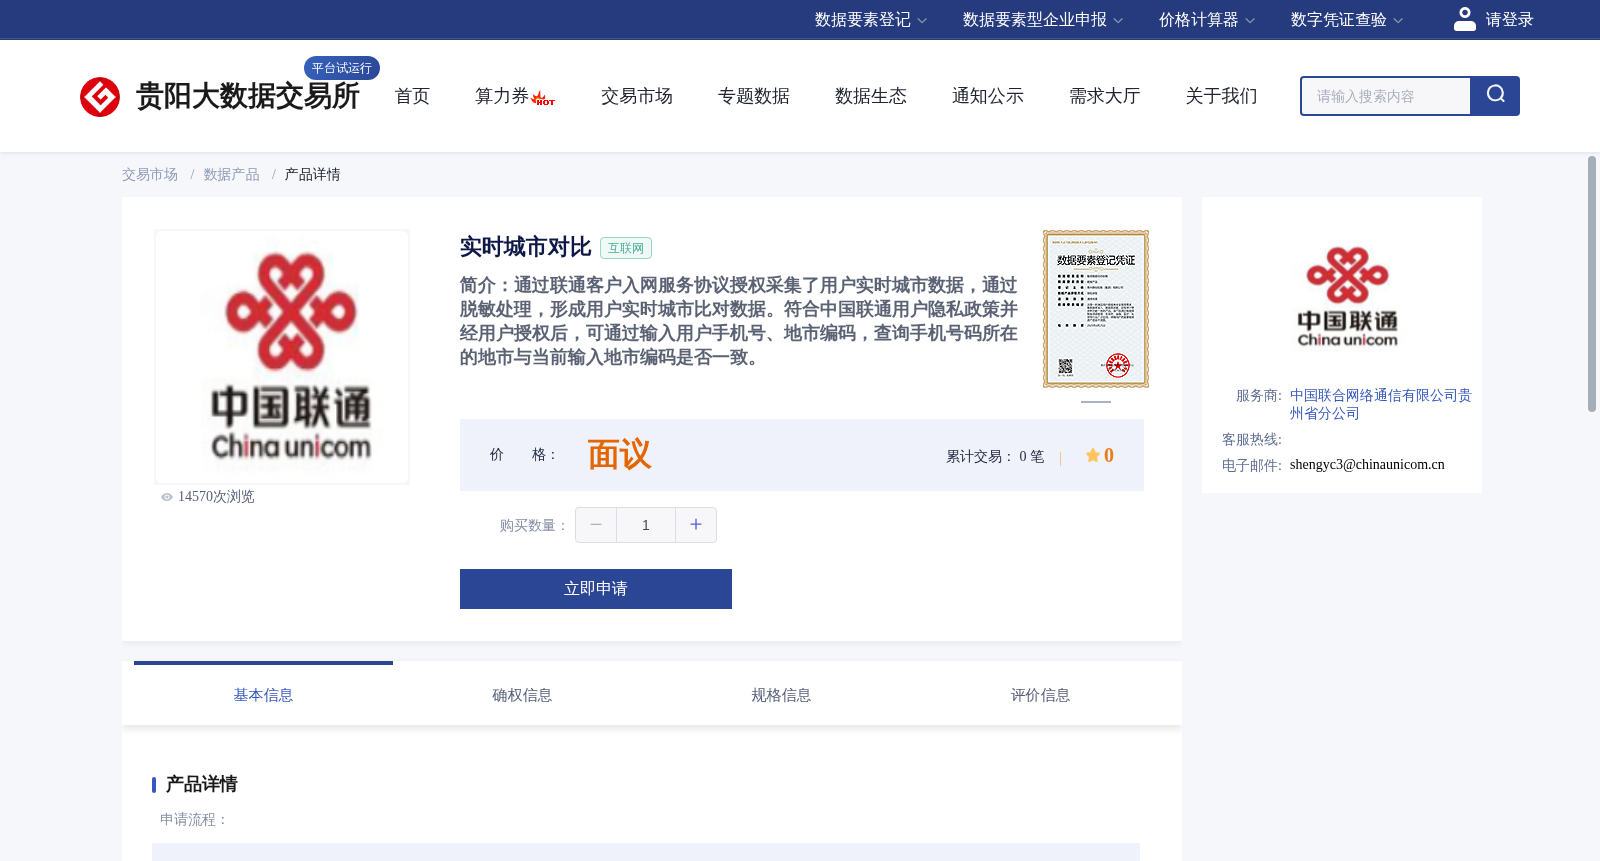Click the search magnifier button
The width and height of the screenshot is (1600, 861).
[1495, 96]
